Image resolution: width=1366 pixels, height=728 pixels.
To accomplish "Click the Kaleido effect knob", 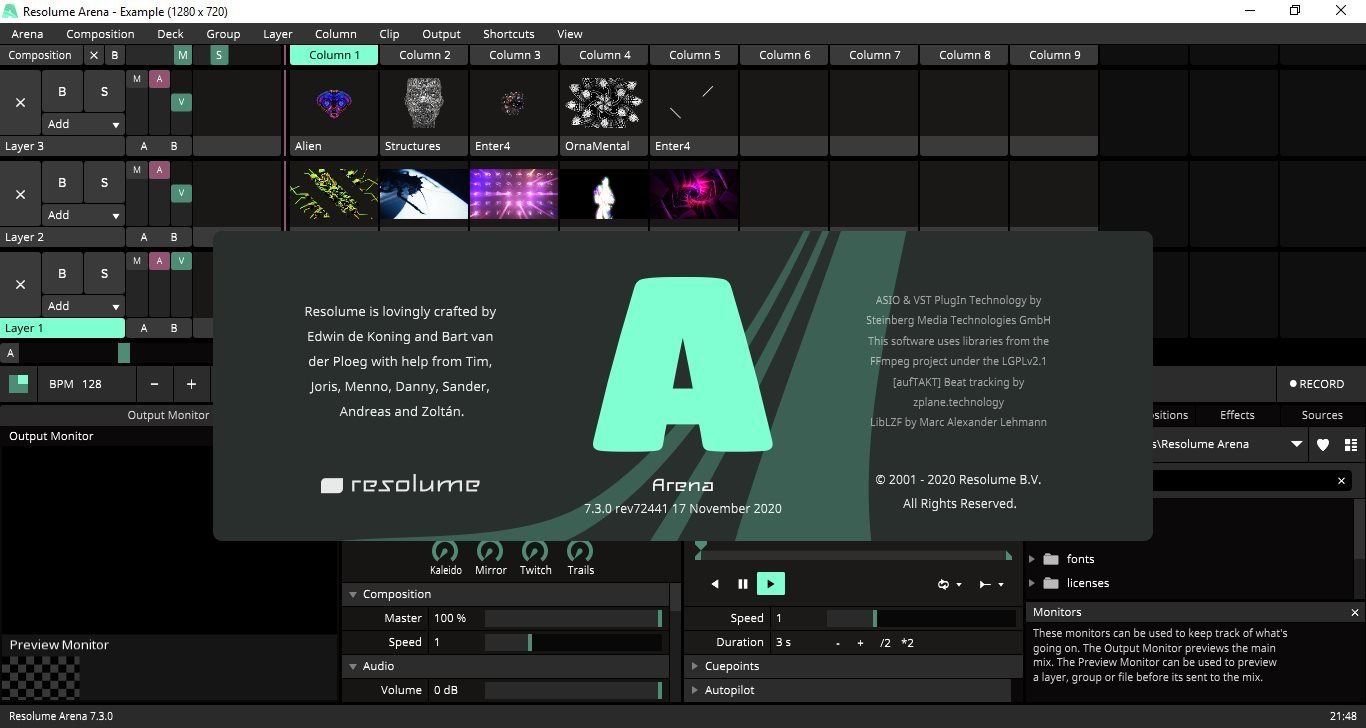I will [x=445, y=551].
